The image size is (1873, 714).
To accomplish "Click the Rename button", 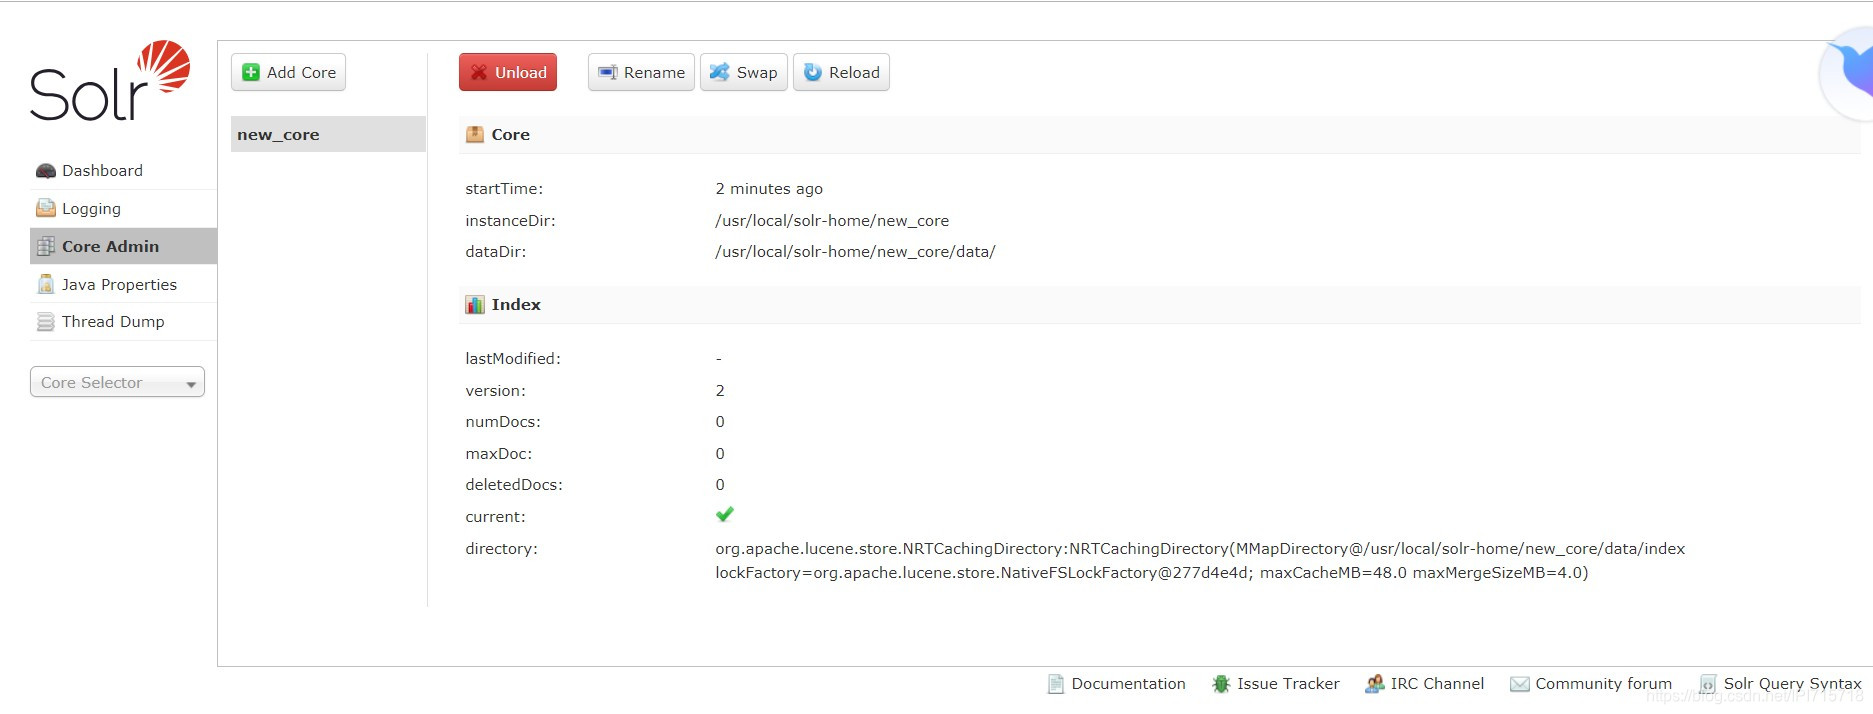I will [x=641, y=72].
